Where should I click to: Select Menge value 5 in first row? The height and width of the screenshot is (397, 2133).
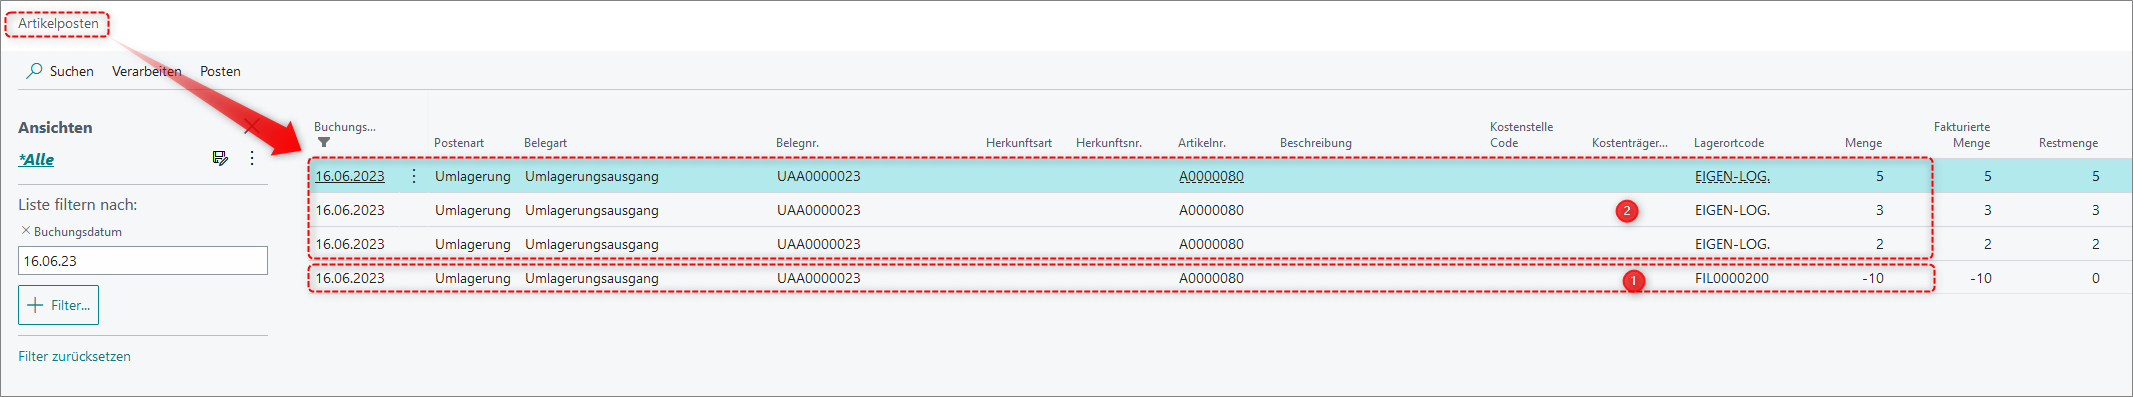1879,176
